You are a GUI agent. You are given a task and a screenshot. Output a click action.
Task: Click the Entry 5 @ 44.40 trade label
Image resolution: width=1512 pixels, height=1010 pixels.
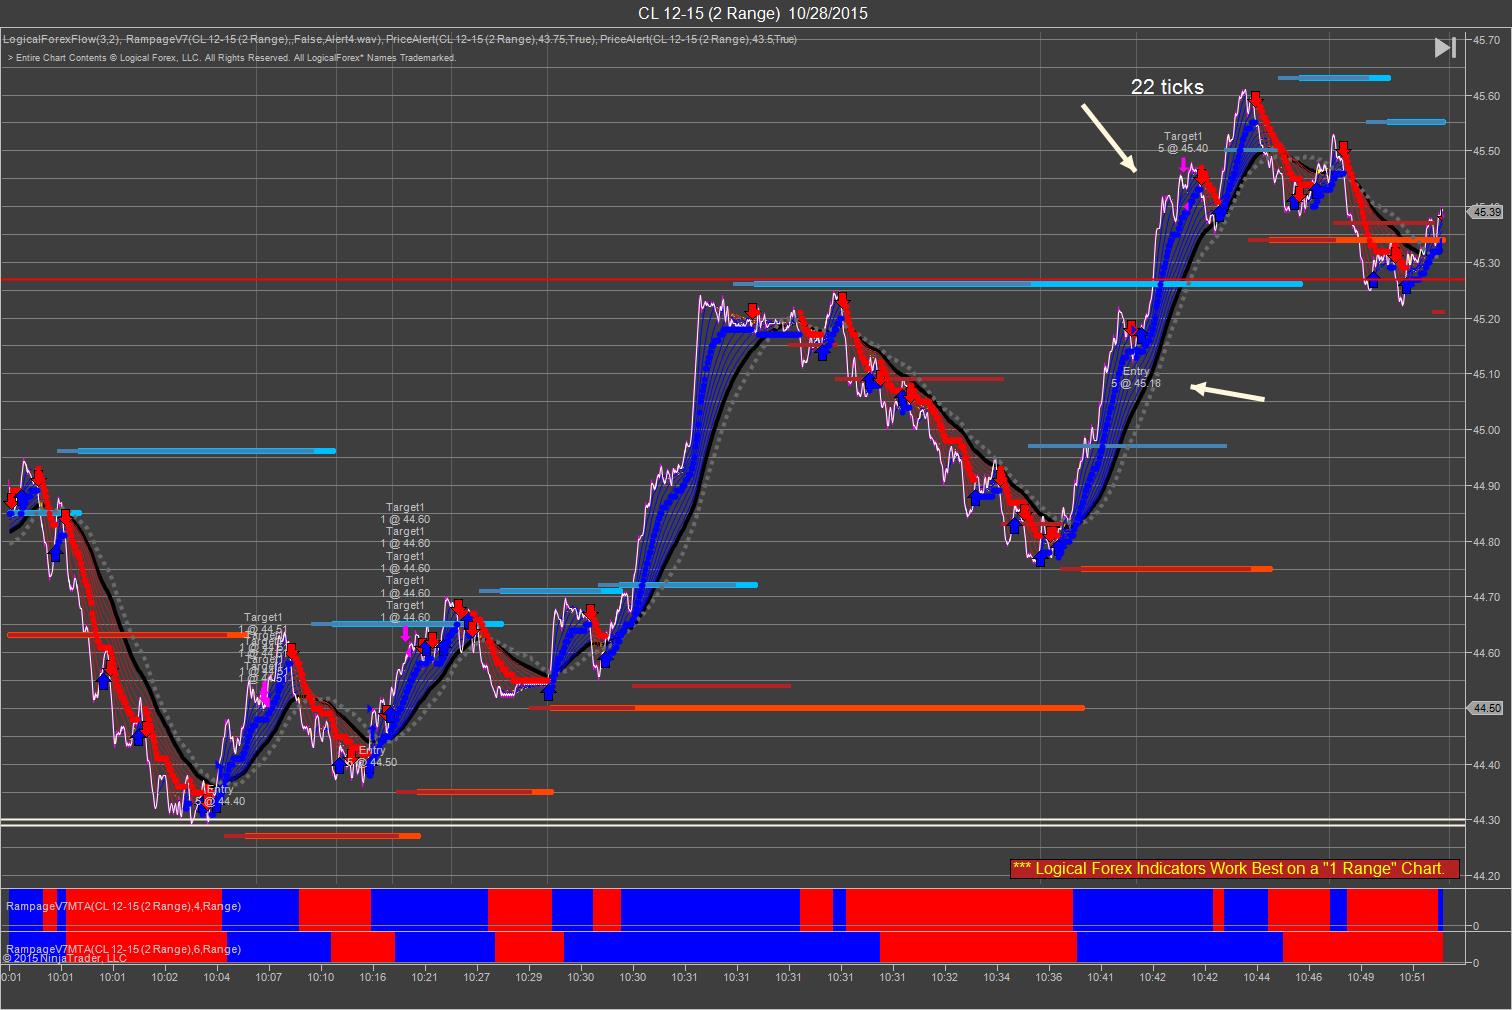(220, 795)
